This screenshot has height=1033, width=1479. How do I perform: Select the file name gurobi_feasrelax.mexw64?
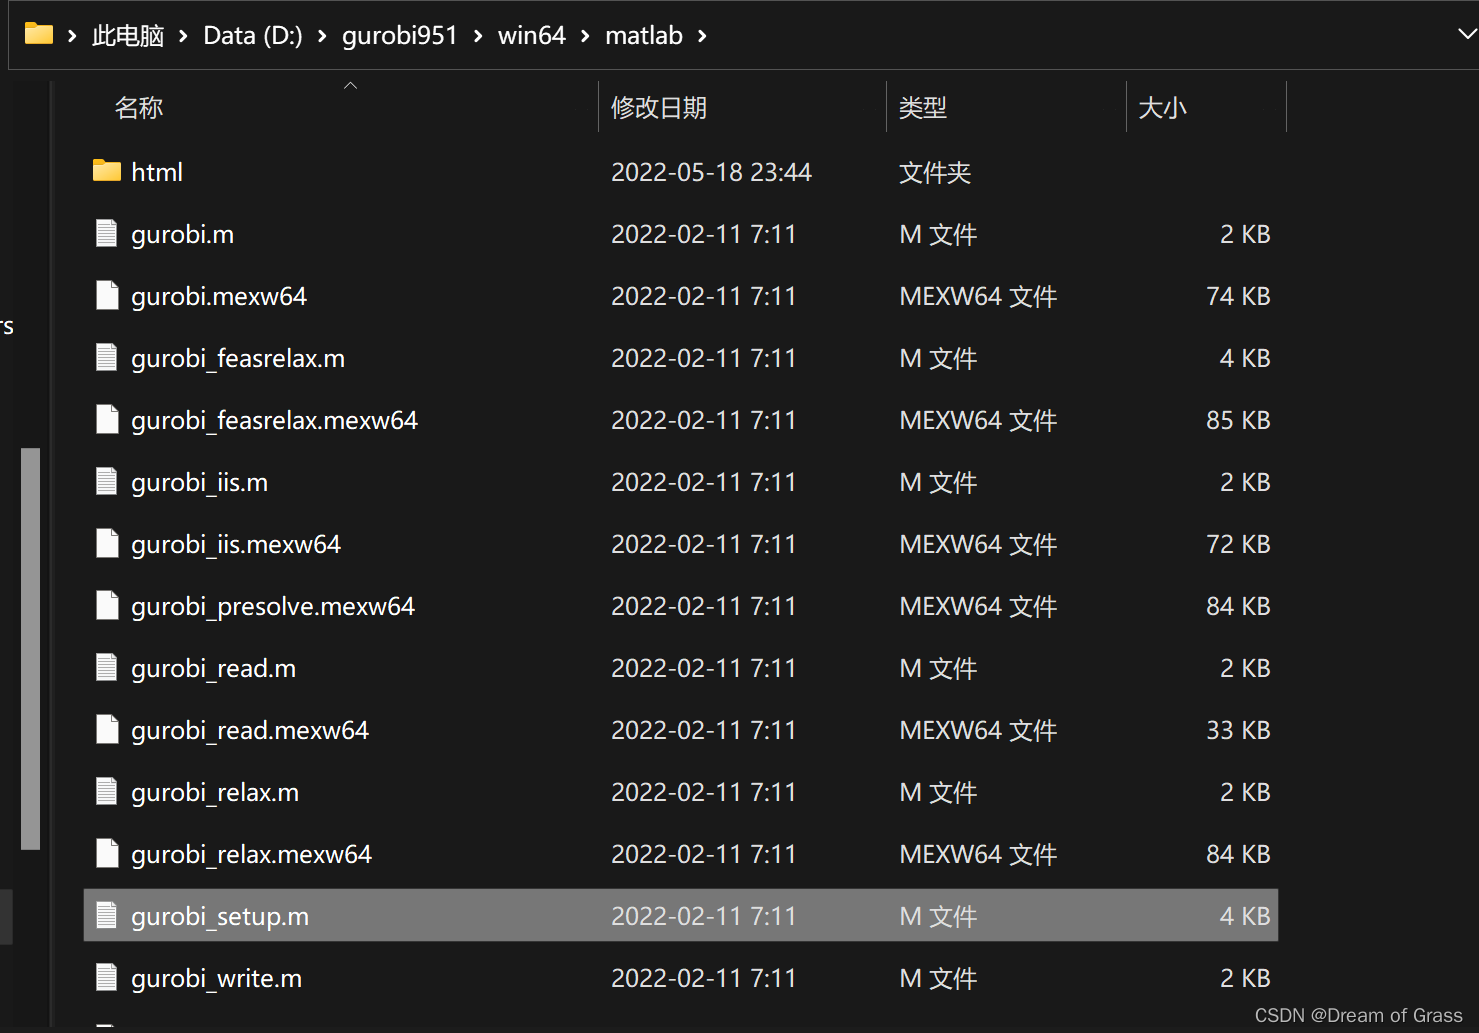[x=274, y=420]
